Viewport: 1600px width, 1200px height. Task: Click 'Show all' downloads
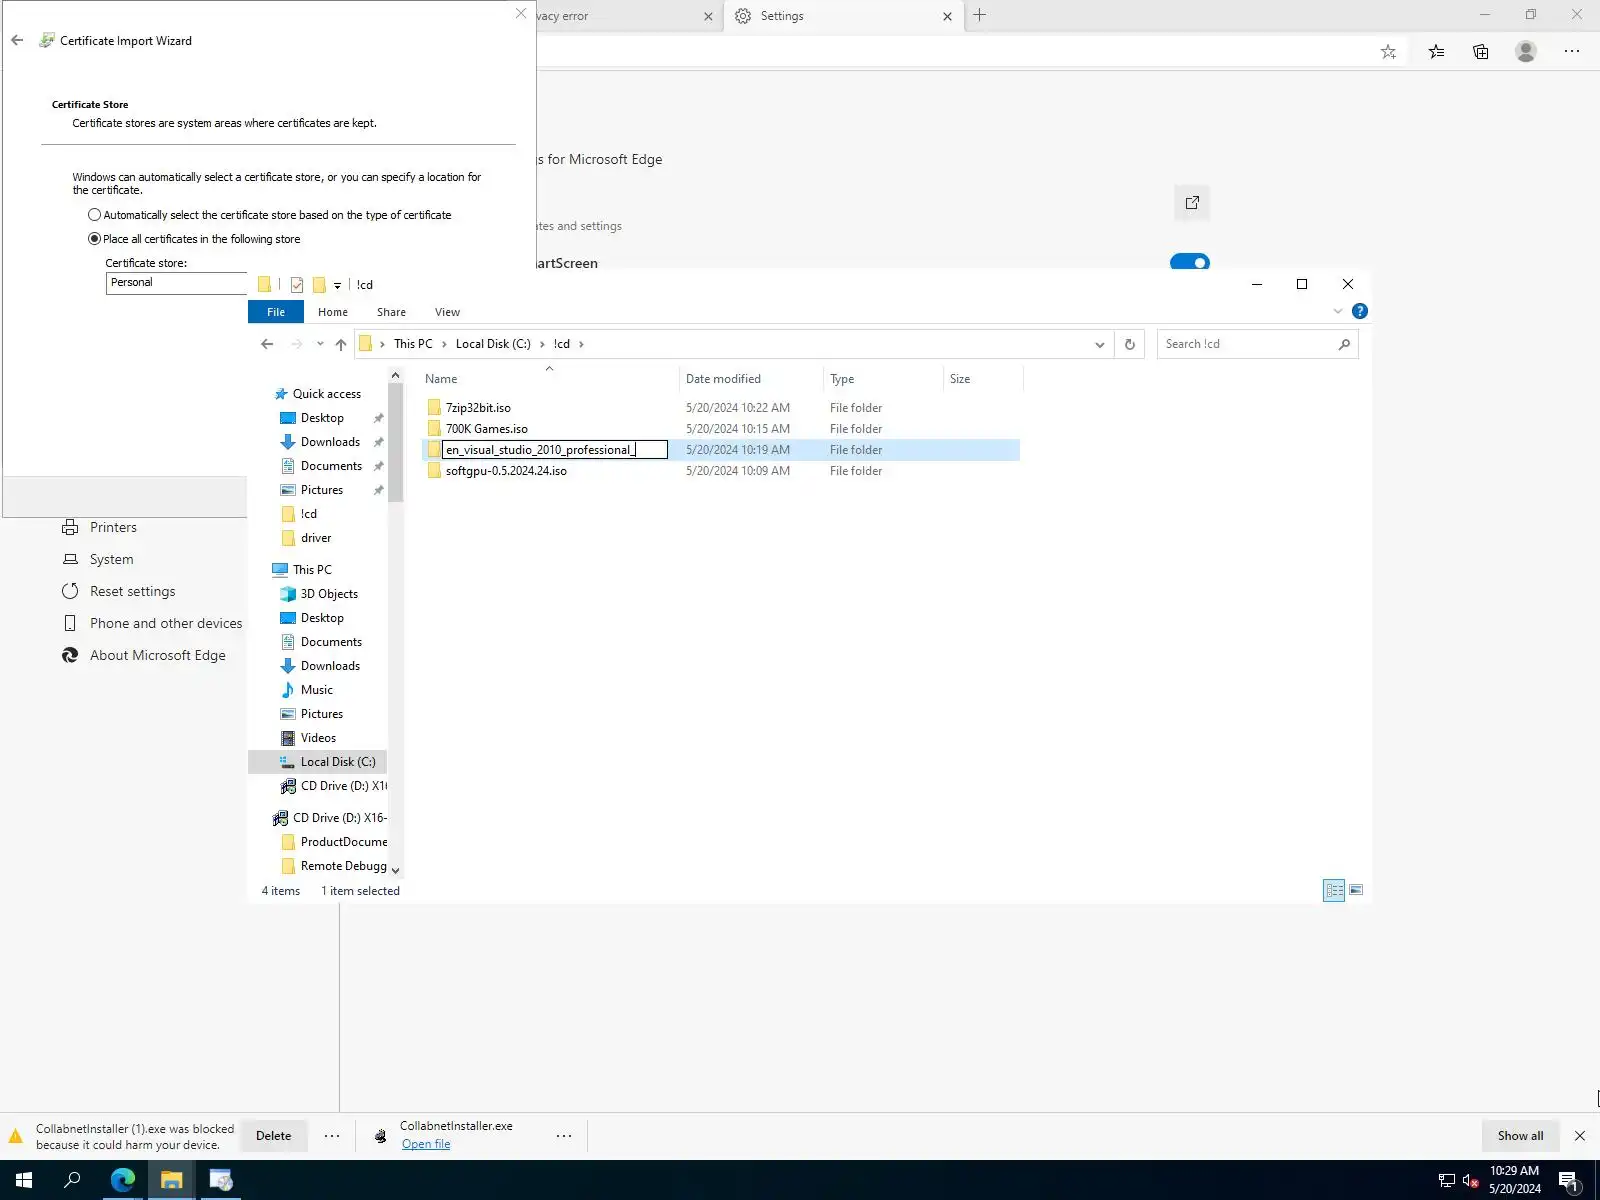click(x=1520, y=1136)
